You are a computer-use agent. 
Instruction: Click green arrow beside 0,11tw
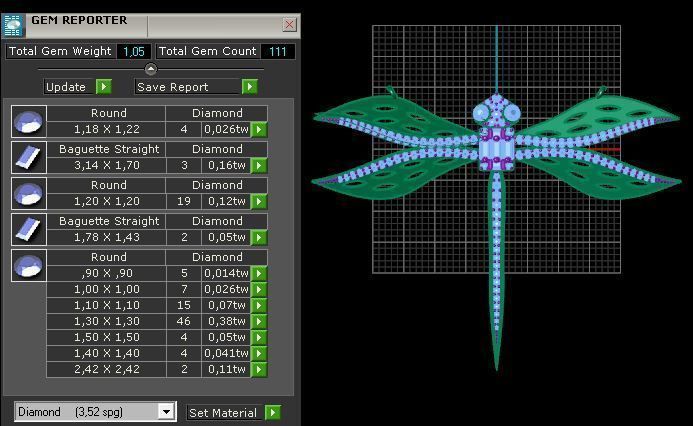click(259, 369)
